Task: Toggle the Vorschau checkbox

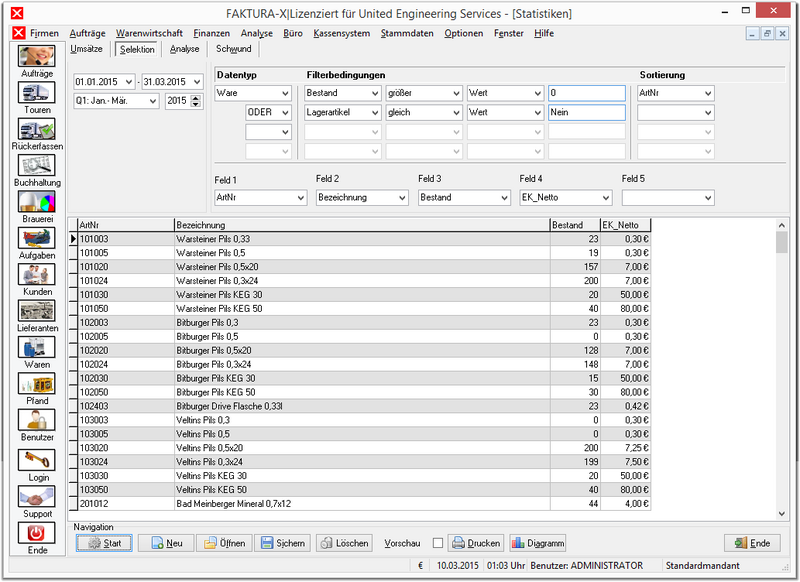Action: [x=438, y=543]
